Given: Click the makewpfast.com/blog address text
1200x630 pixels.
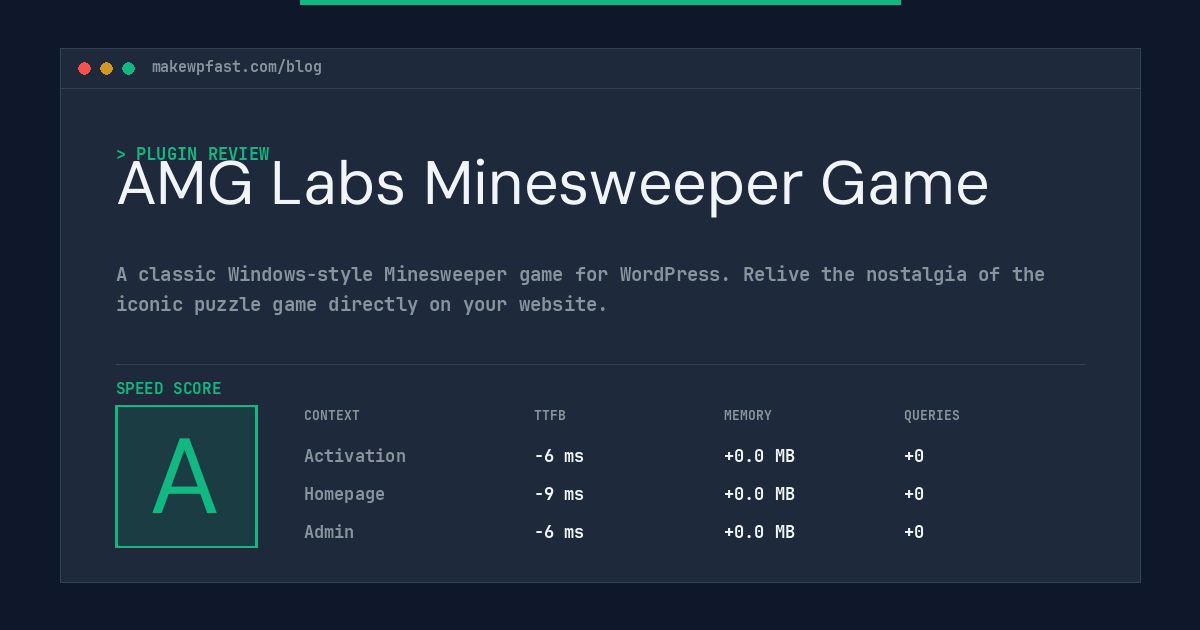Looking at the screenshot, I should click(x=237, y=67).
